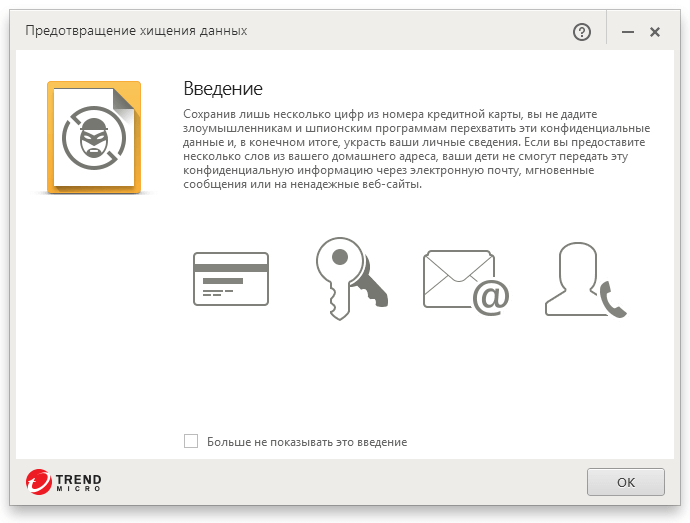The width and height of the screenshot is (690, 523).
Task: Click the 'Больше не показывать это введение' label
Action: pyautogui.click(x=307, y=442)
